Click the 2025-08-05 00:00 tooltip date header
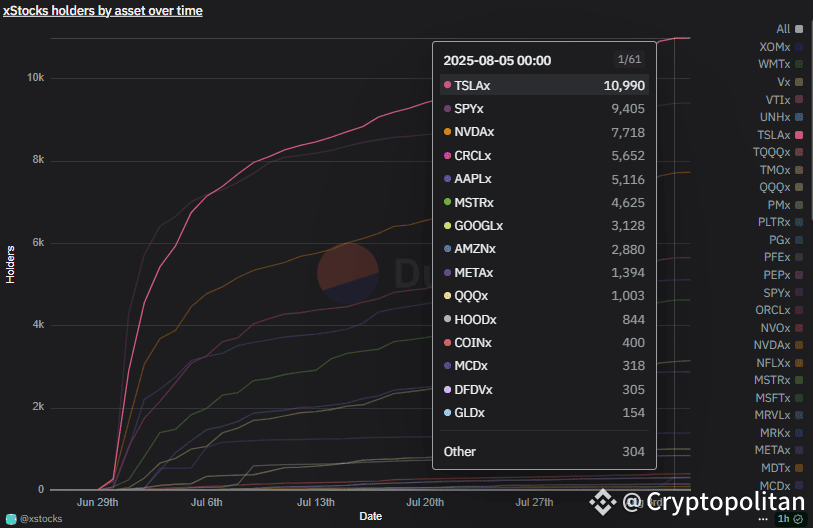813x528 pixels. point(497,61)
